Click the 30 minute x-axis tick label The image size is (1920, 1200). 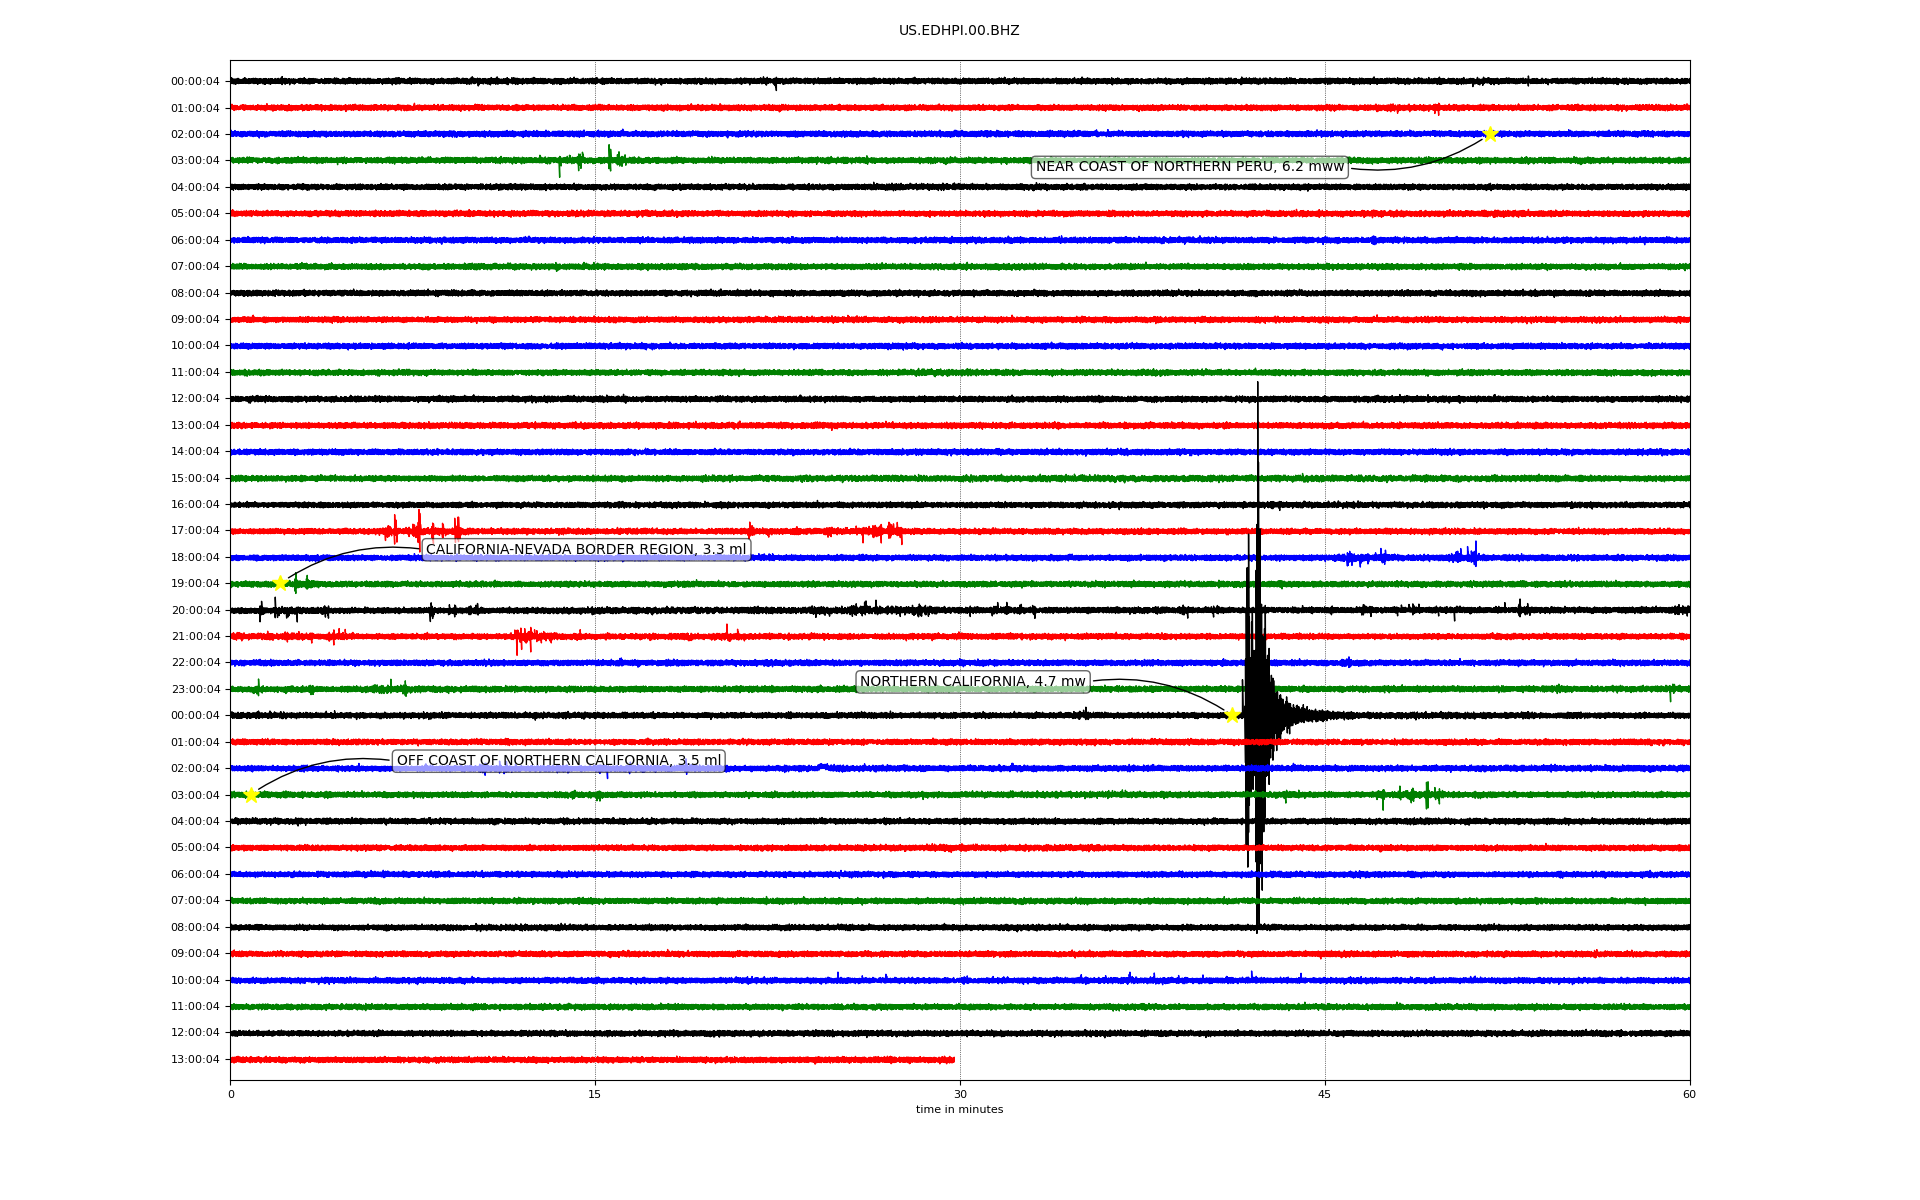(960, 1094)
